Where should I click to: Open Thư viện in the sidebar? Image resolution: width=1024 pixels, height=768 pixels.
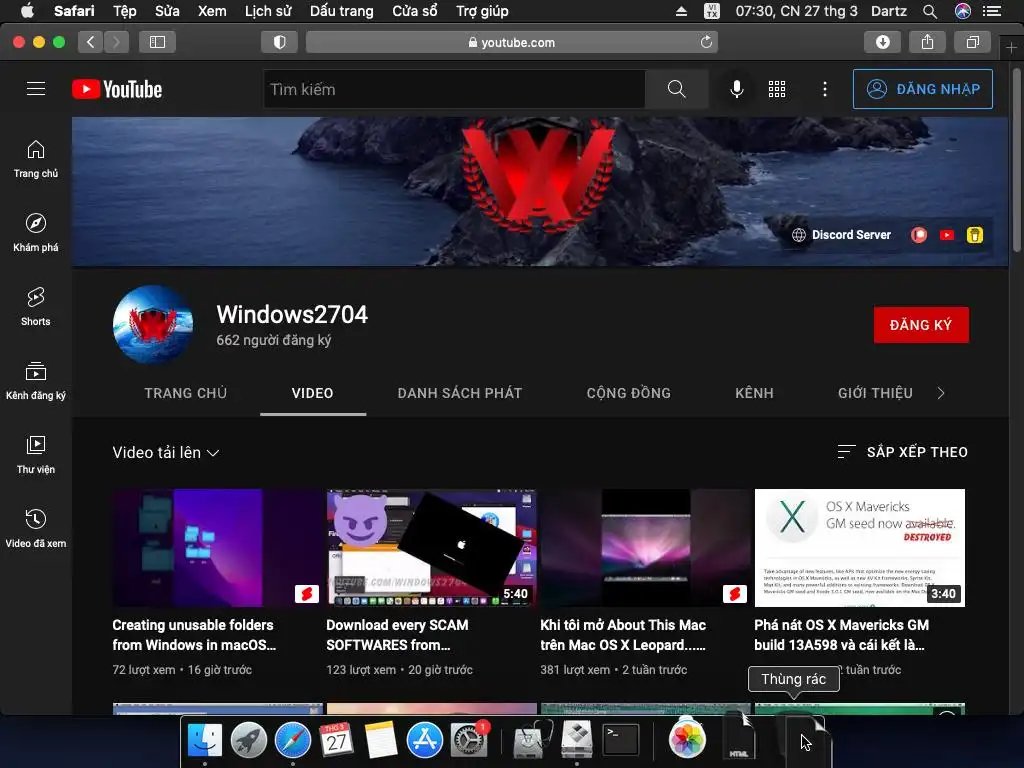[36, 455]
